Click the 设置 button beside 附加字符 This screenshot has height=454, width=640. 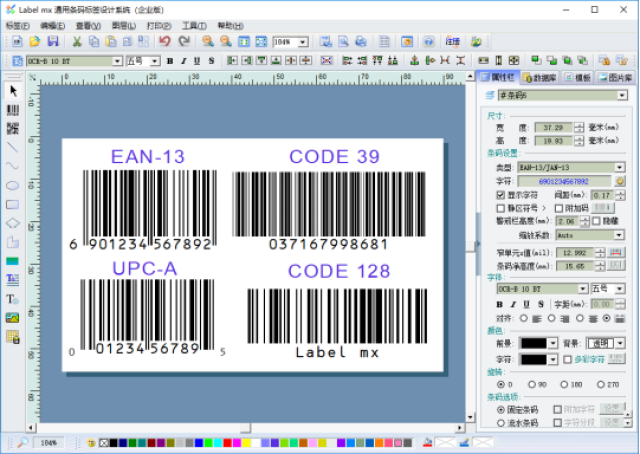click(x=612, y=409)
